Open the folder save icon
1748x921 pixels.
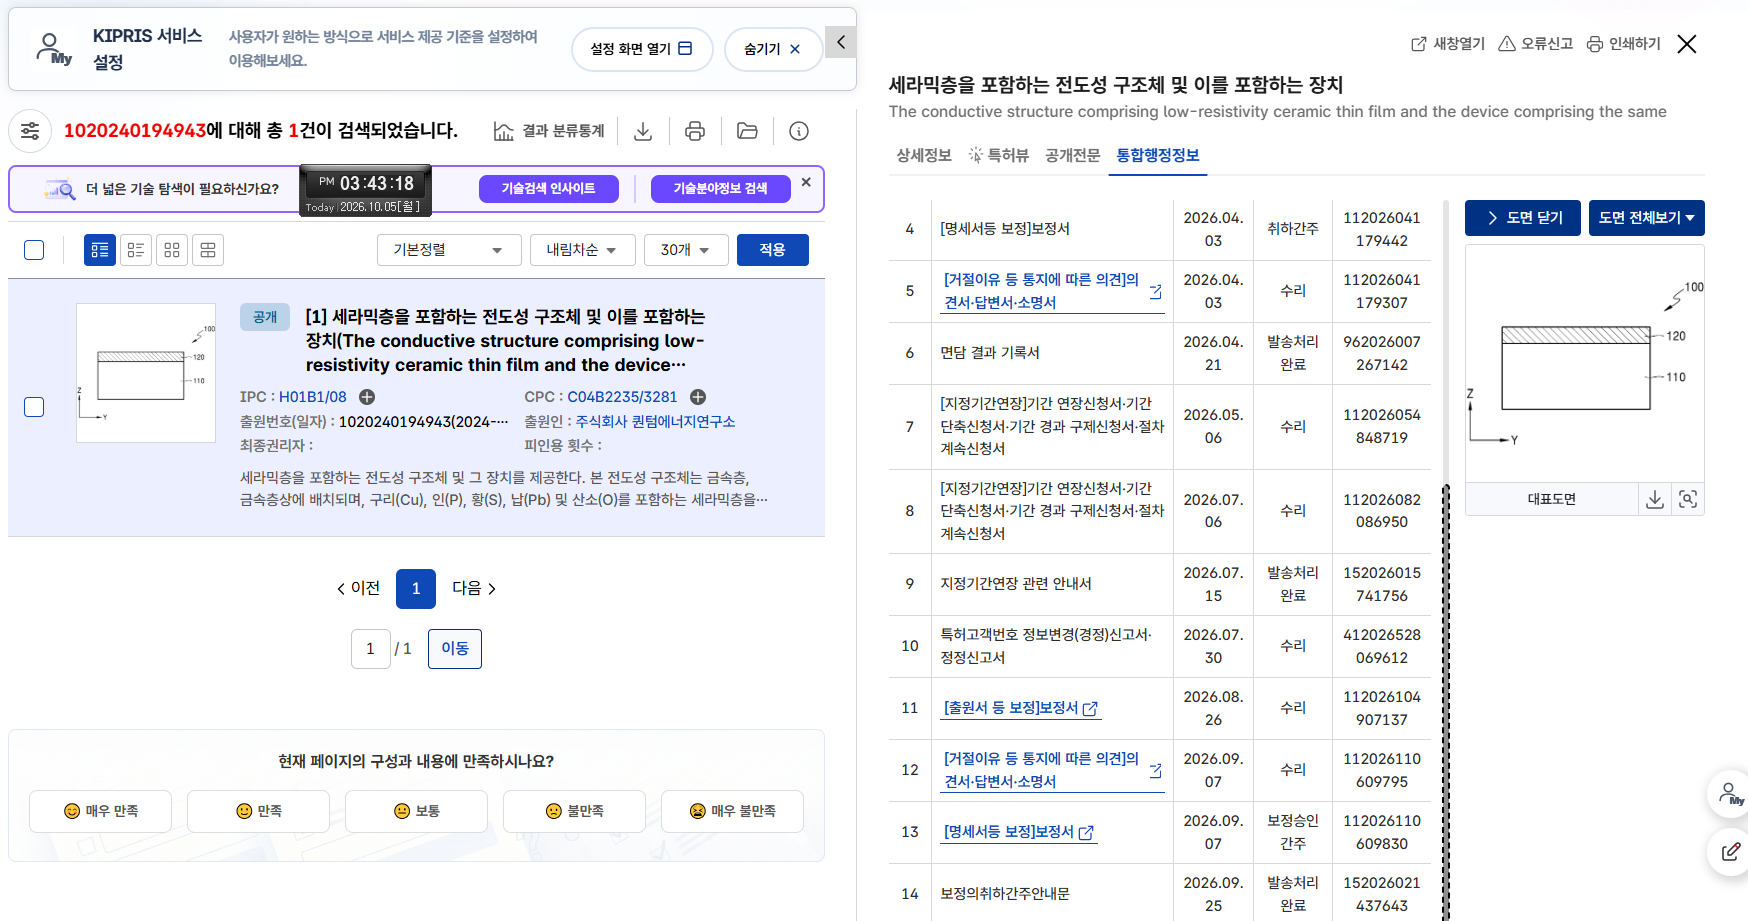click(x=747, y=131)
